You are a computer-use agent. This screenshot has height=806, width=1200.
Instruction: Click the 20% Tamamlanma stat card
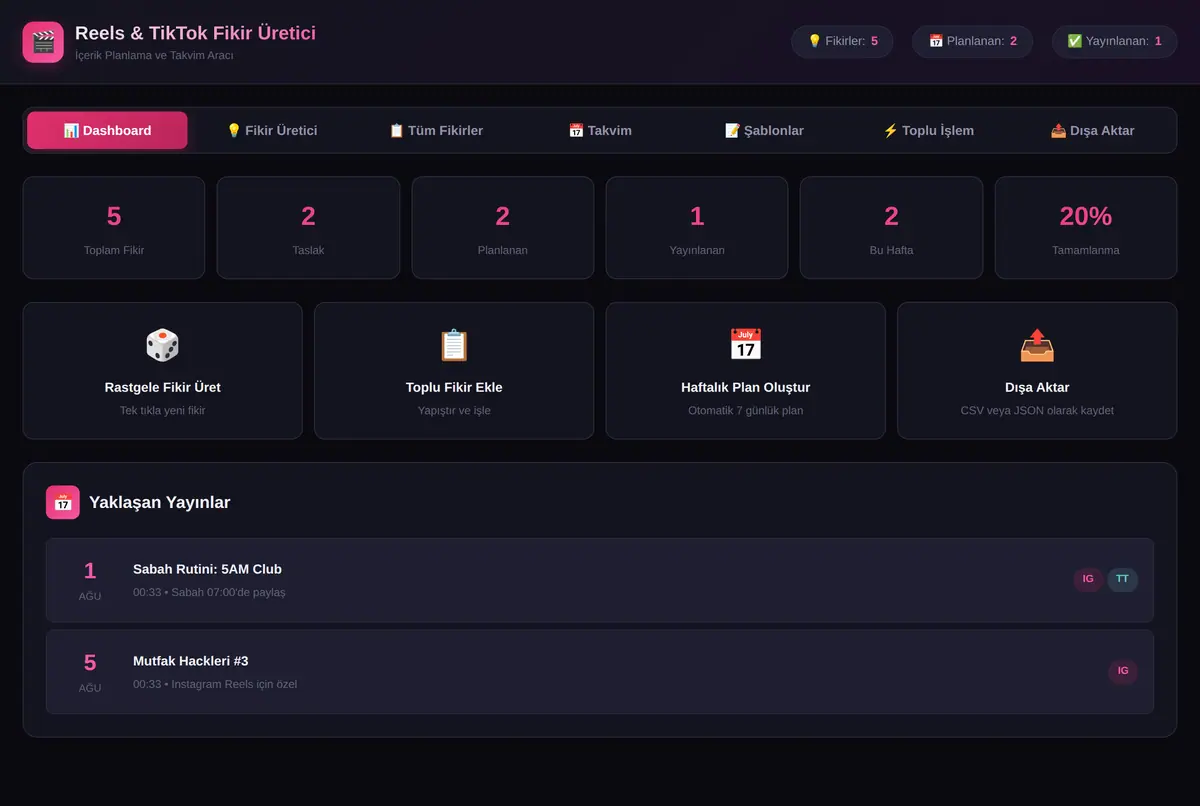[1086, 228]
